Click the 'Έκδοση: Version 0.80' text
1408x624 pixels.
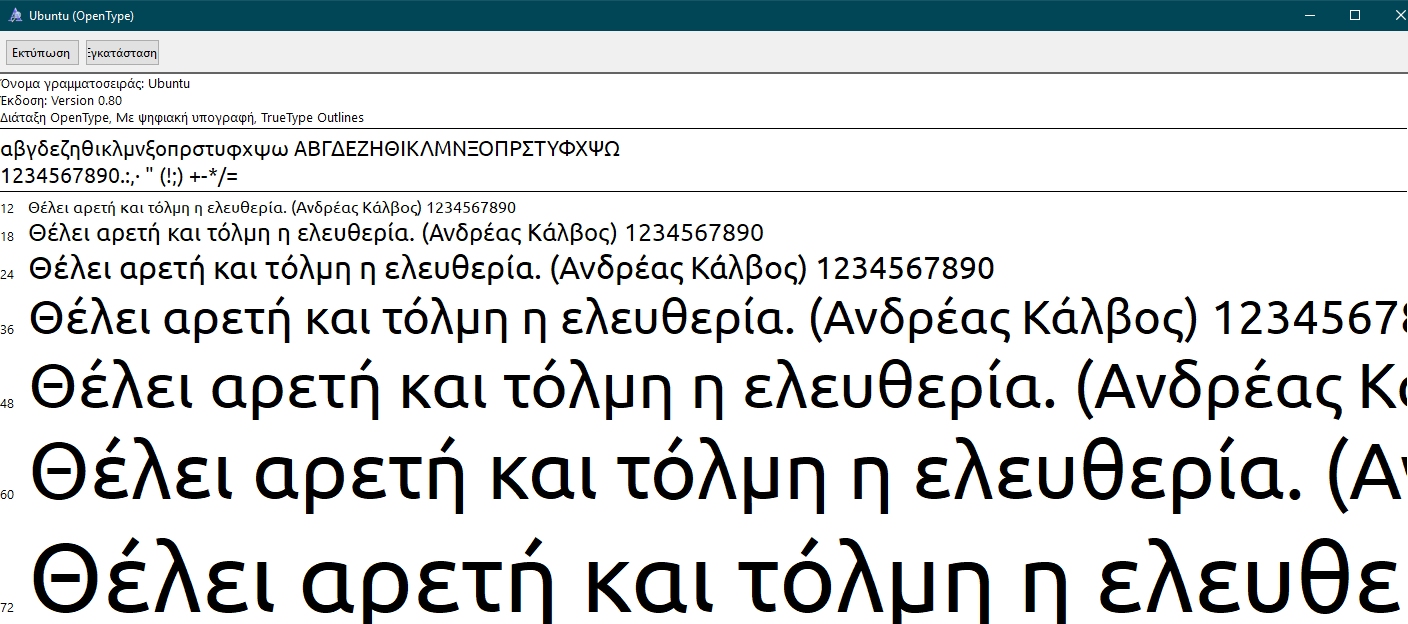[61, 101]
